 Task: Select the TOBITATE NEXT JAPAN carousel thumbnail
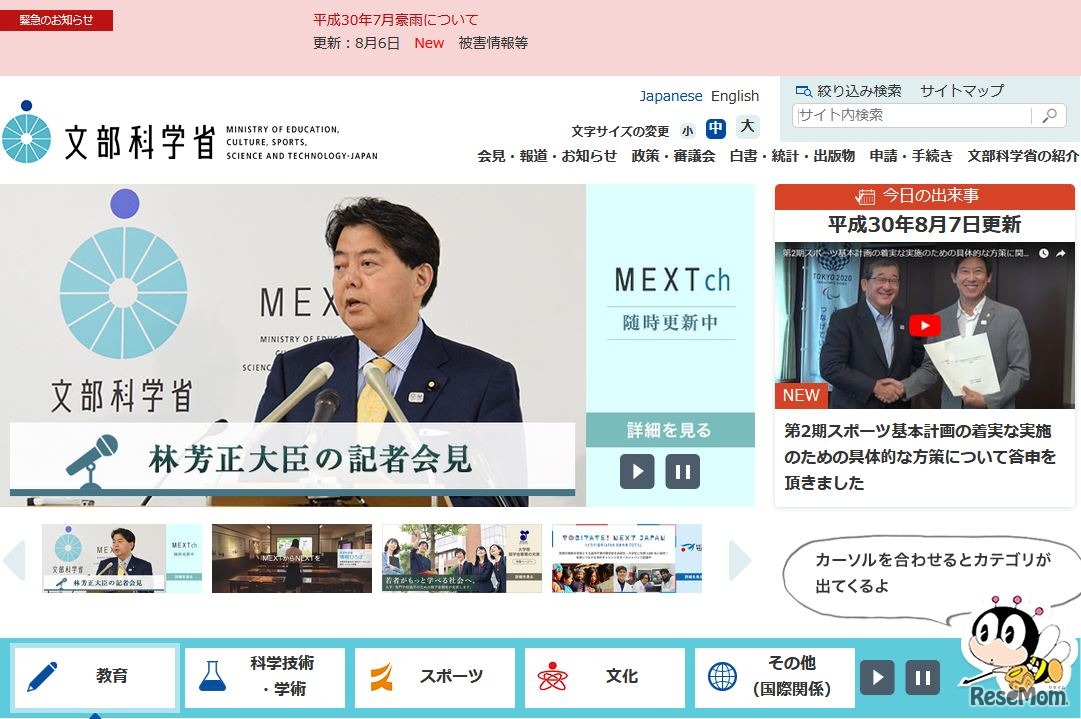(x=627, y=558)
